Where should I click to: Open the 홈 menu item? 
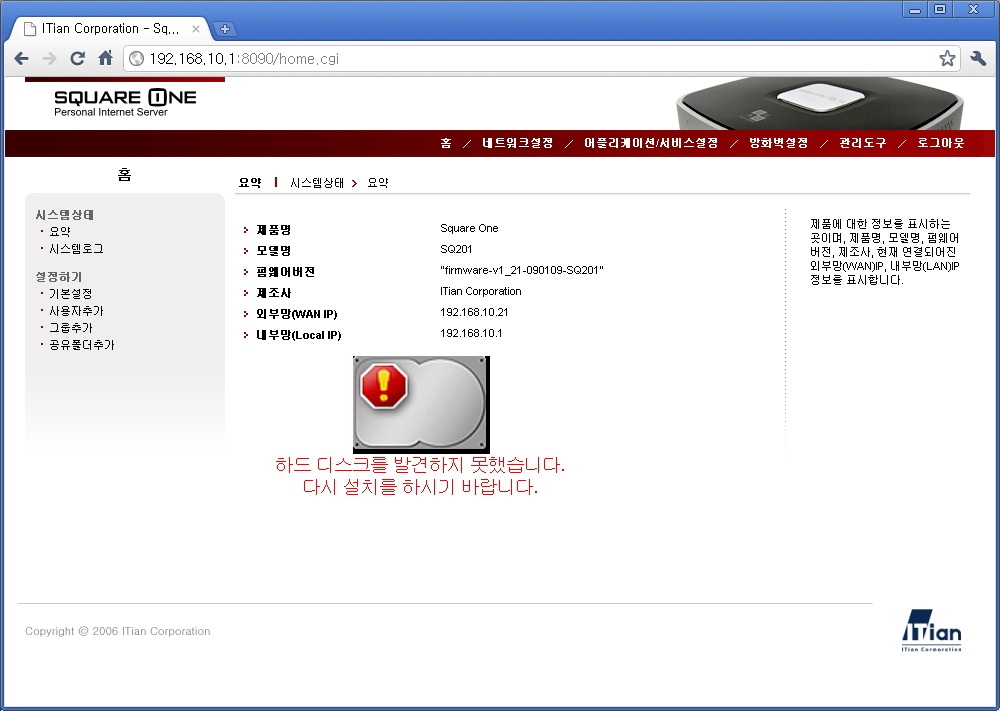[446, 143]
